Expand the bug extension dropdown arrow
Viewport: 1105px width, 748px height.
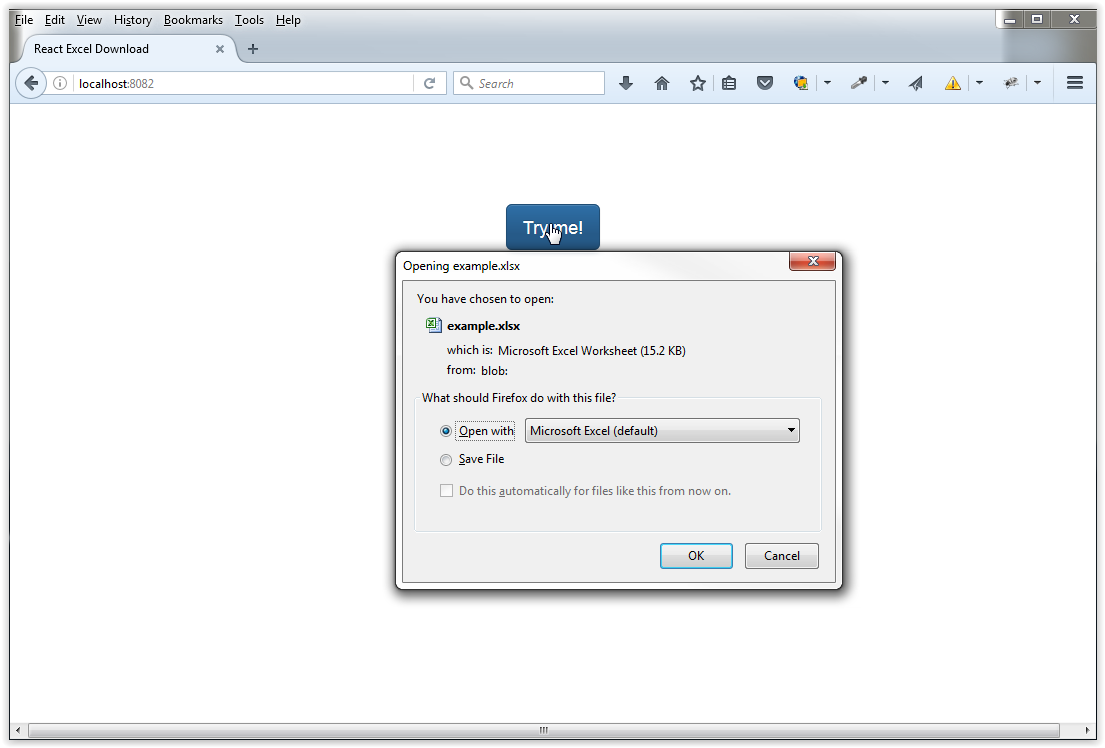[x=1037, y=83]
